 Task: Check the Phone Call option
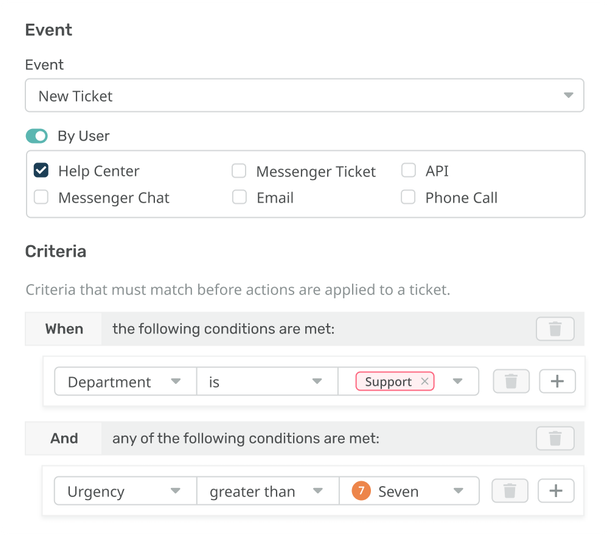pos(408,197)
